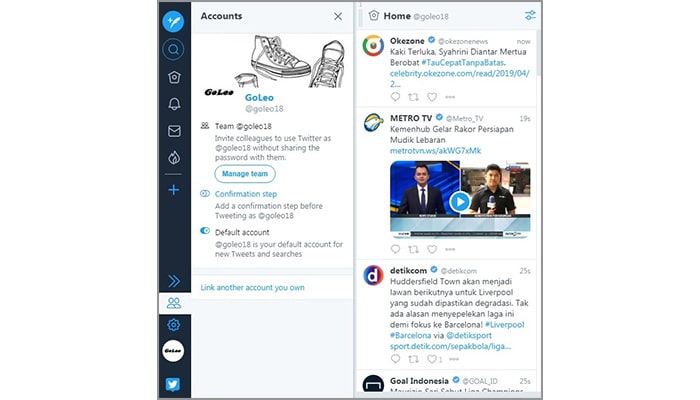This screenshot has width=700, height=400.
Task: Click the 19s timestamp on METRO TV tweet
Action: pos(525,118)
